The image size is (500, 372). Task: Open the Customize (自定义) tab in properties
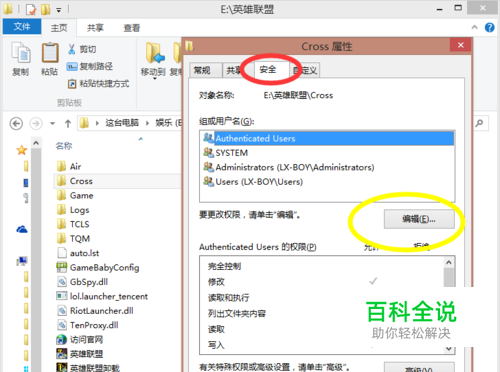click(306, 70)
